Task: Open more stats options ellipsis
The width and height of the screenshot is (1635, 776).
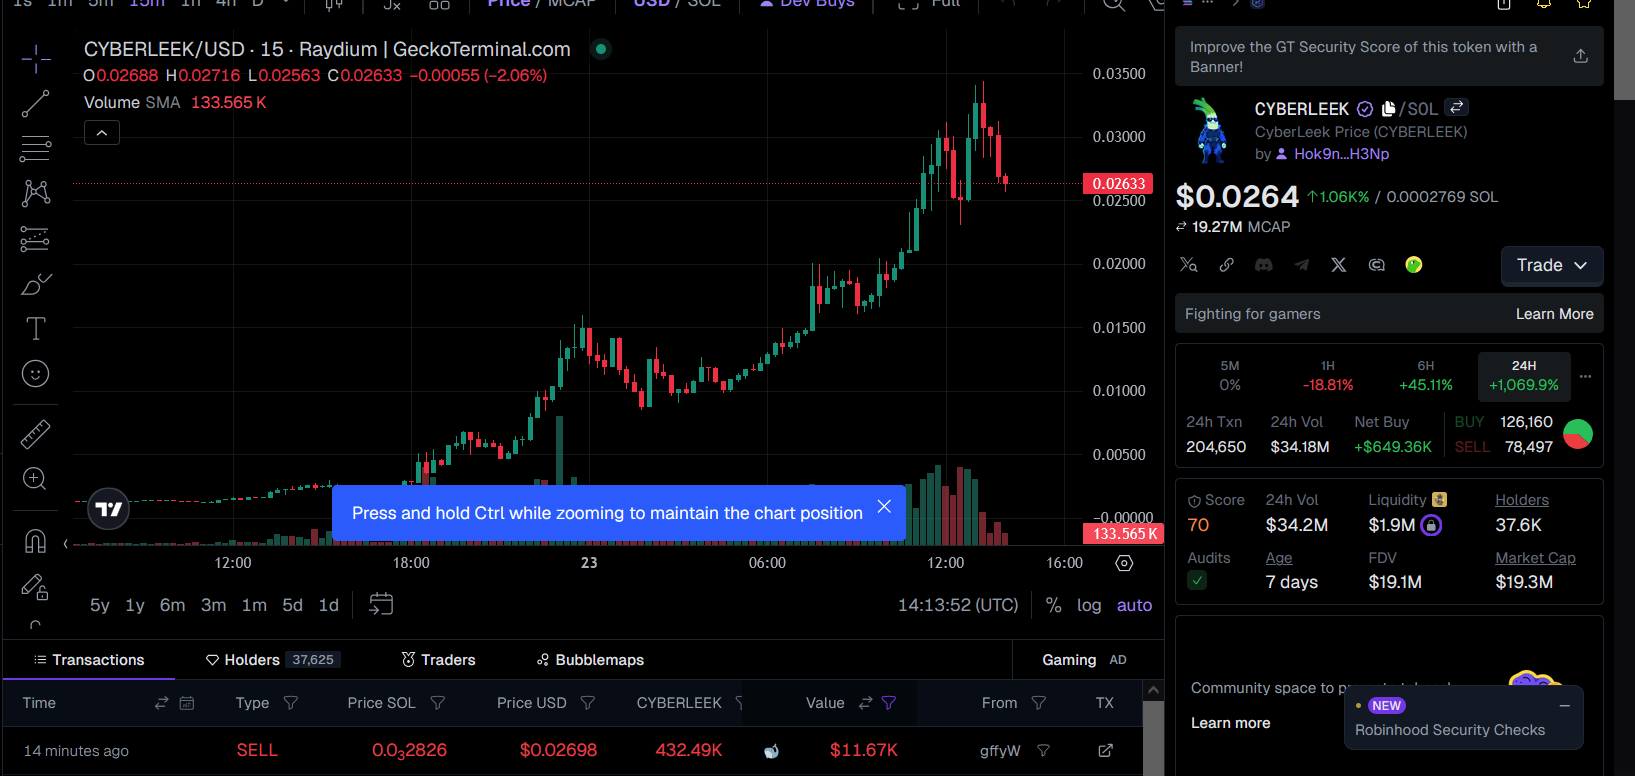Action: [1585, 377]
